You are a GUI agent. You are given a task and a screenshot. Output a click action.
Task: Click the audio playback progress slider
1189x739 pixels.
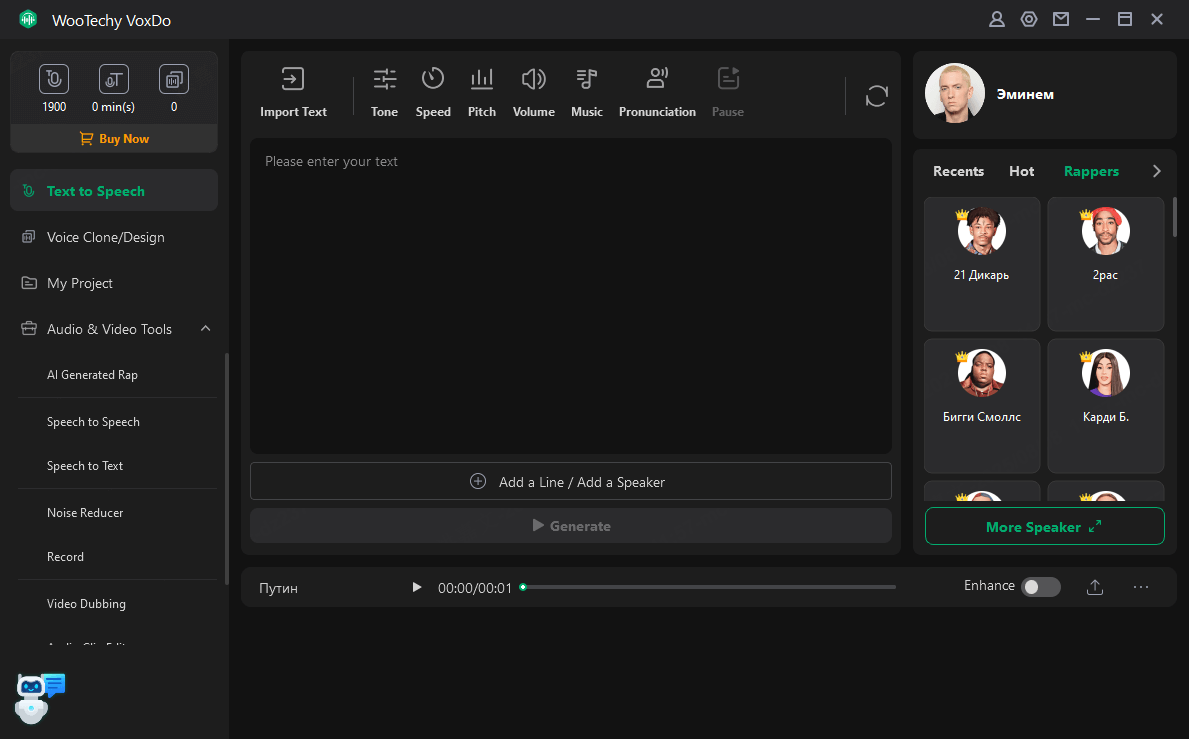coord(709,587)
